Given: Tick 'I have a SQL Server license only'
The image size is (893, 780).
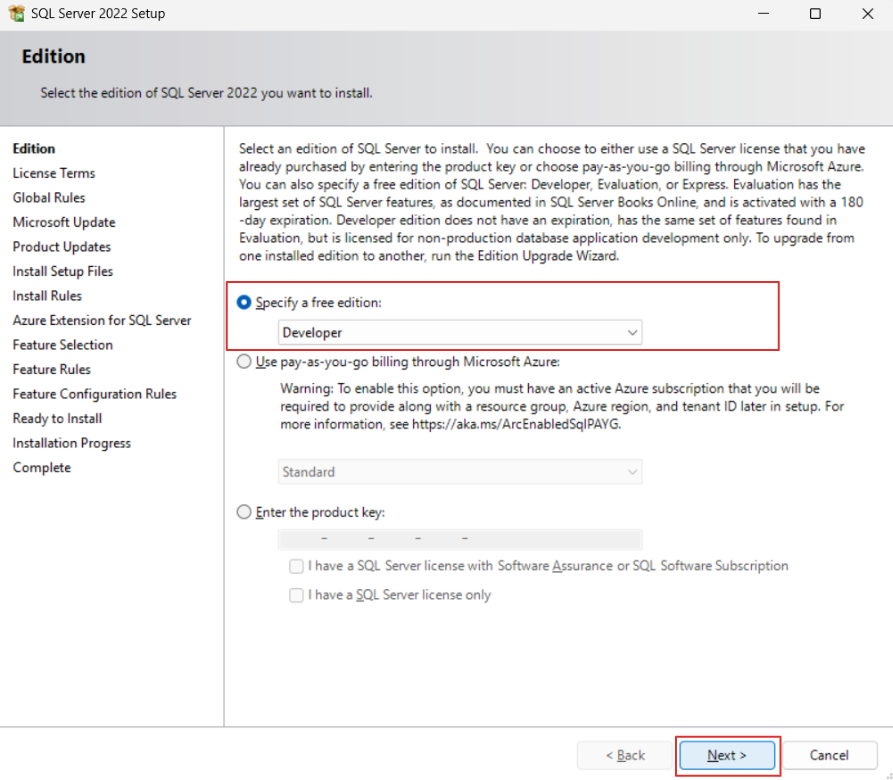Looking at the screenshot, I should pos(296,595).
